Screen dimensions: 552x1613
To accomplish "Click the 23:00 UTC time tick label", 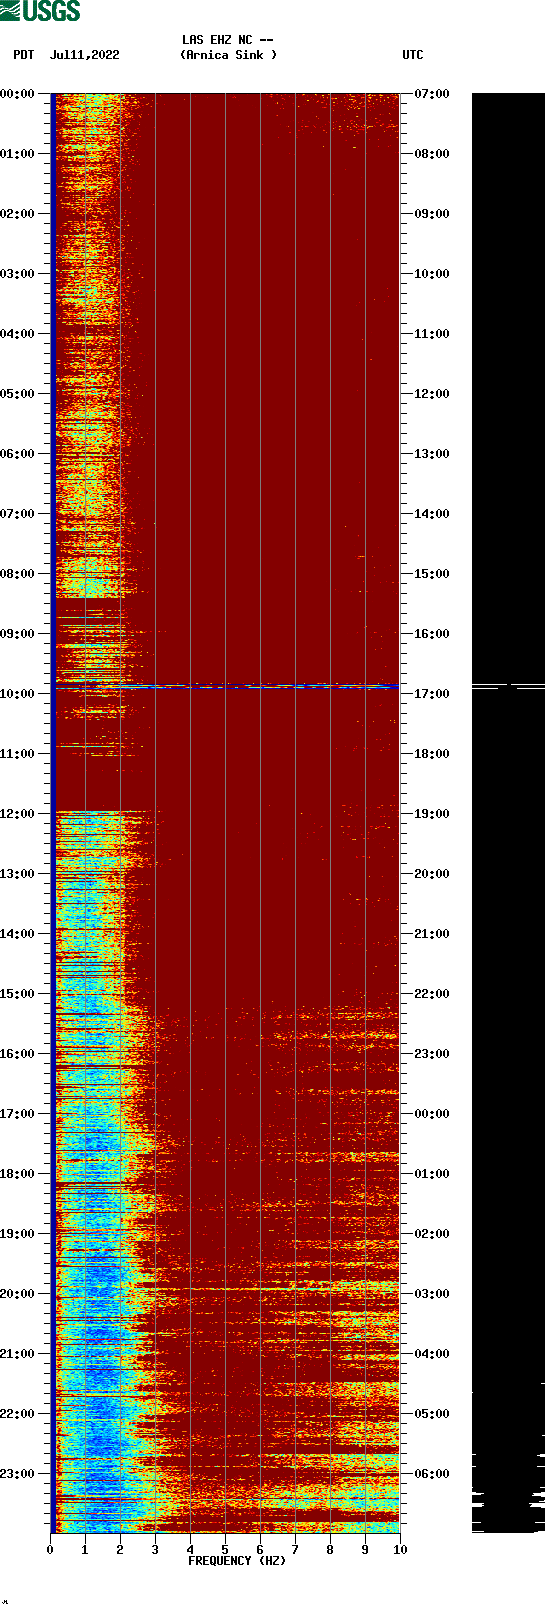I will [x=432, y=1054].
